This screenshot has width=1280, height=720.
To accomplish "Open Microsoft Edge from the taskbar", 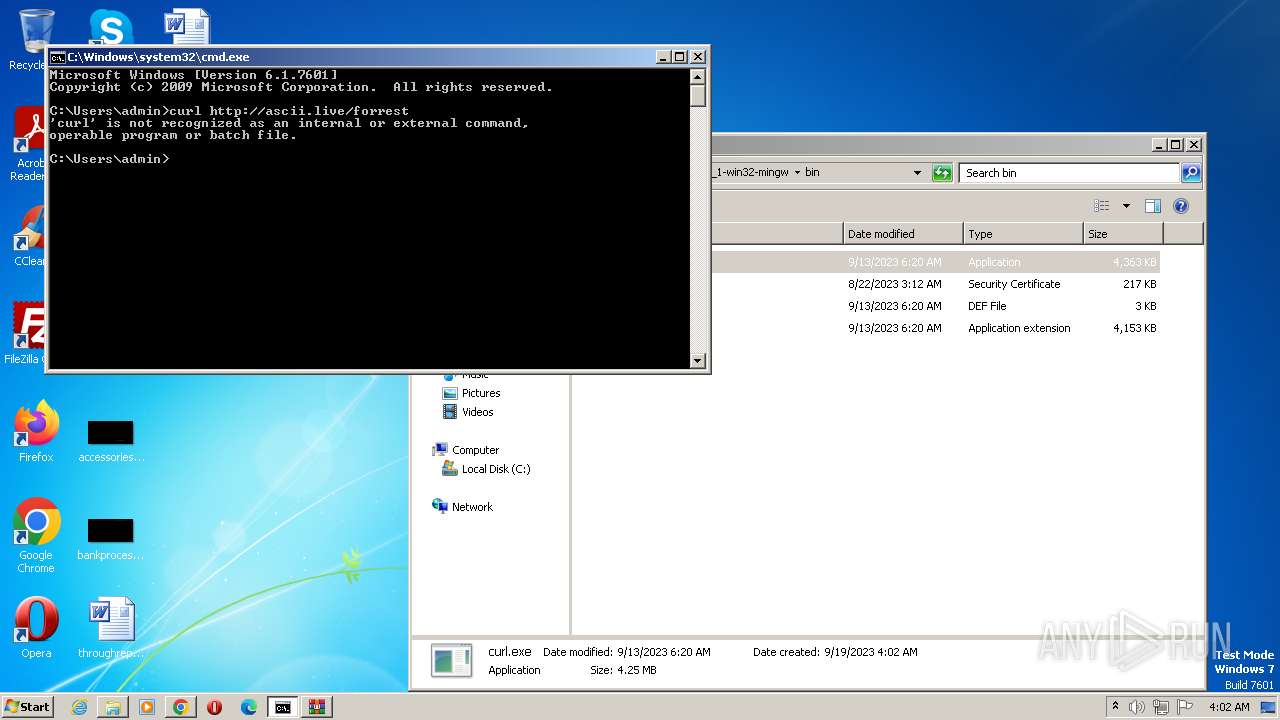I will tap(249, 707).
